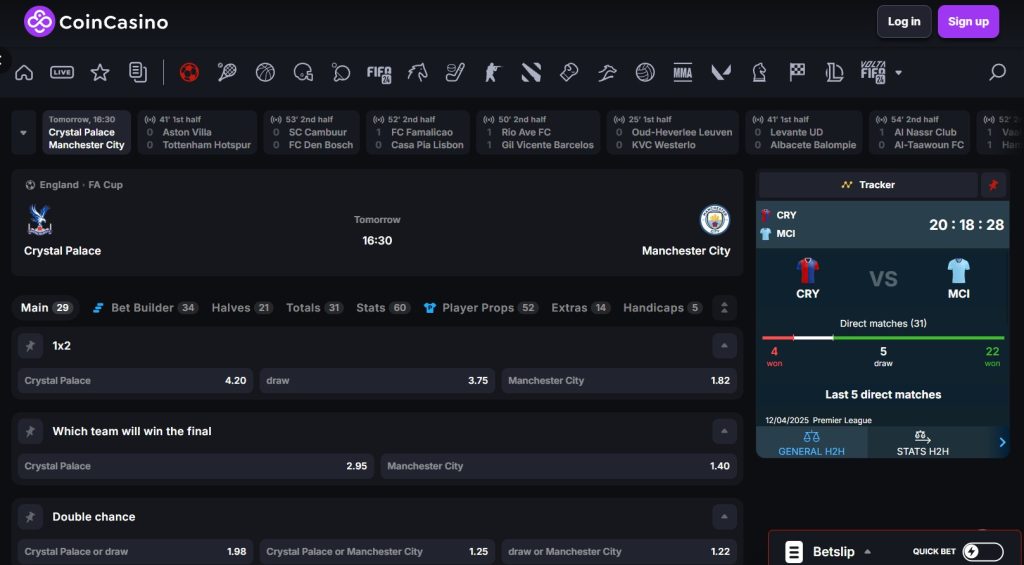Open Aston Villa vs Tottenham live match
This screenshot has width=1024, height=565.
(198, 133)
